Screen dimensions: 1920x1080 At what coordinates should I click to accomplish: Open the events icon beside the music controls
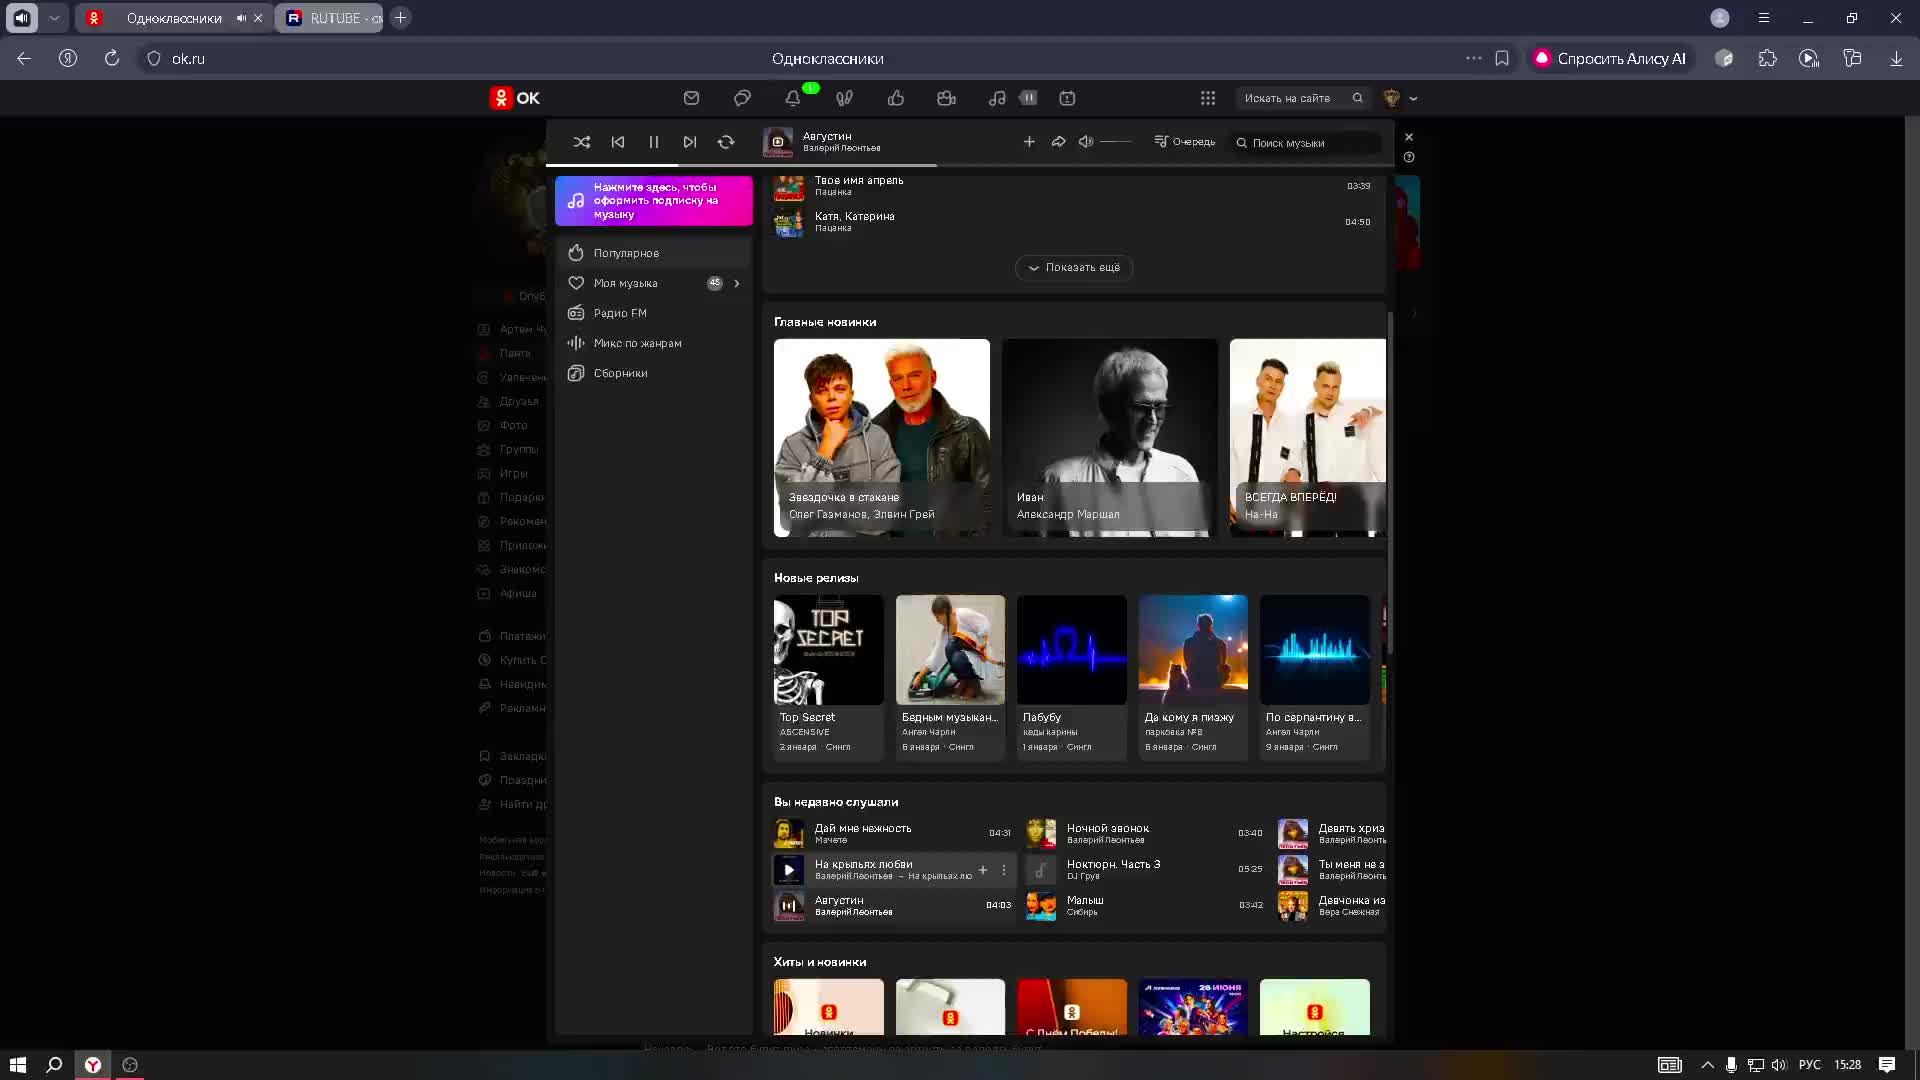tap(1067, 98)
